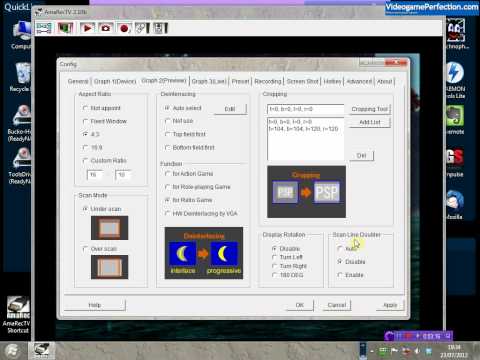This screenshot has height=360, width=480.
Task: Show hidden icons via the tray arrow
Action: (372, 351)
